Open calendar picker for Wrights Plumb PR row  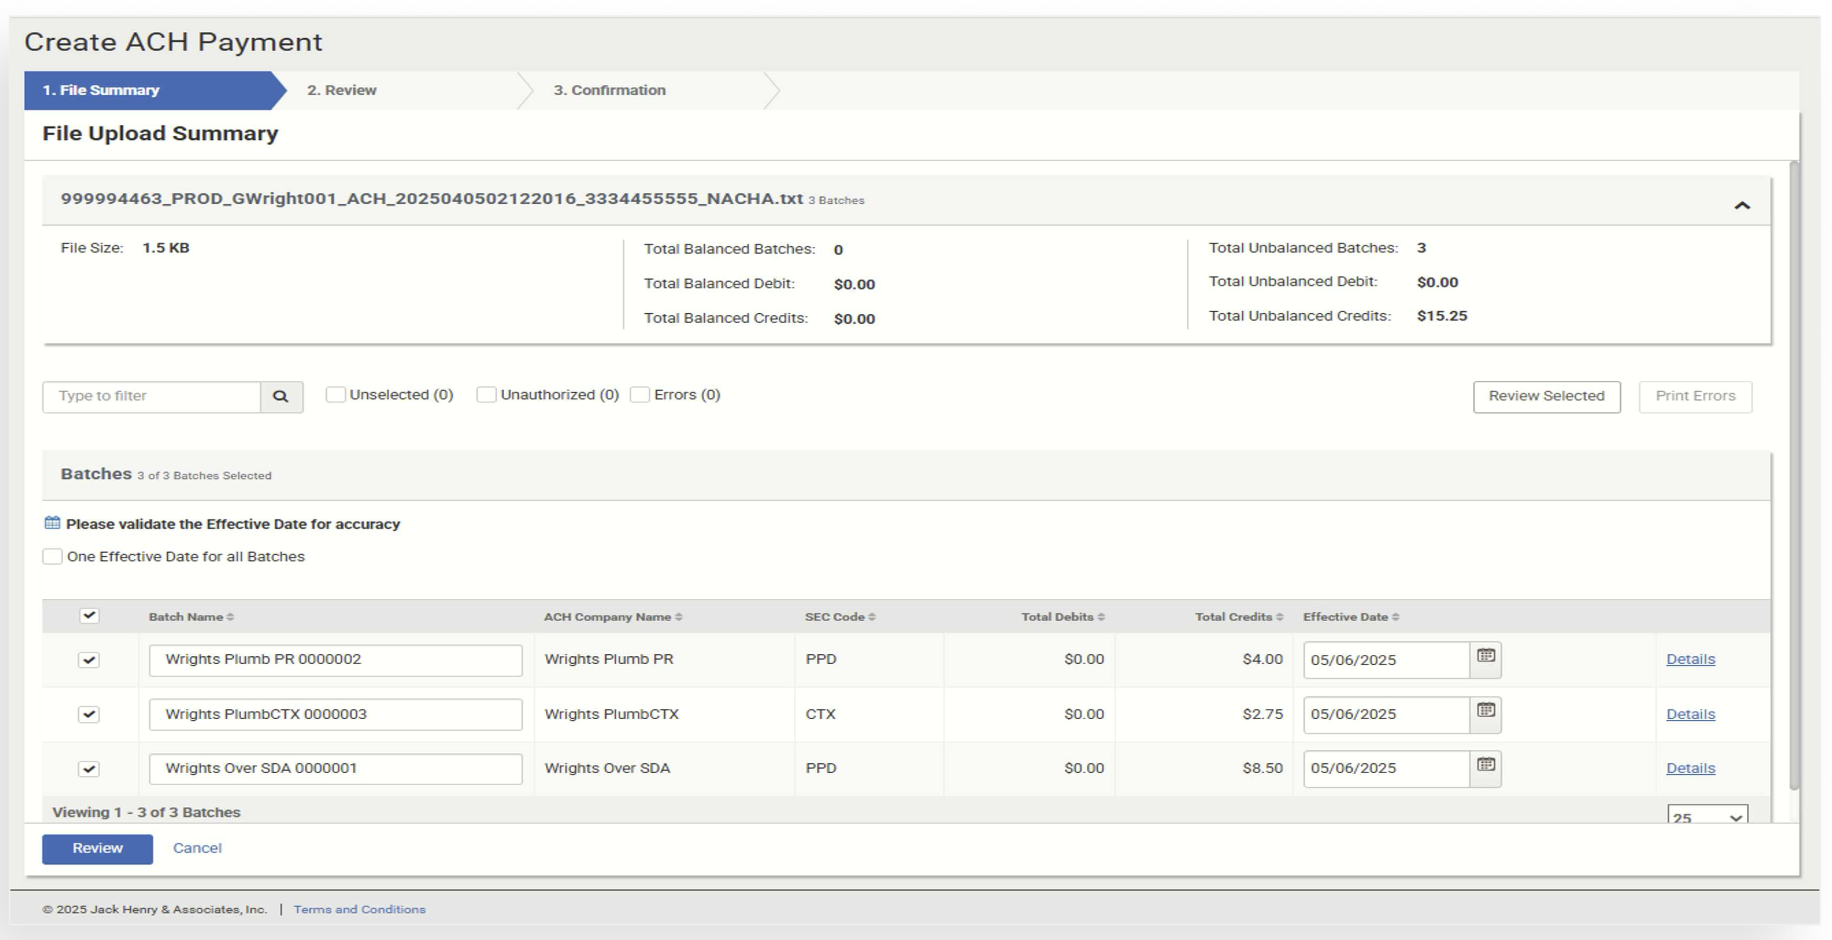[1485, 657]
